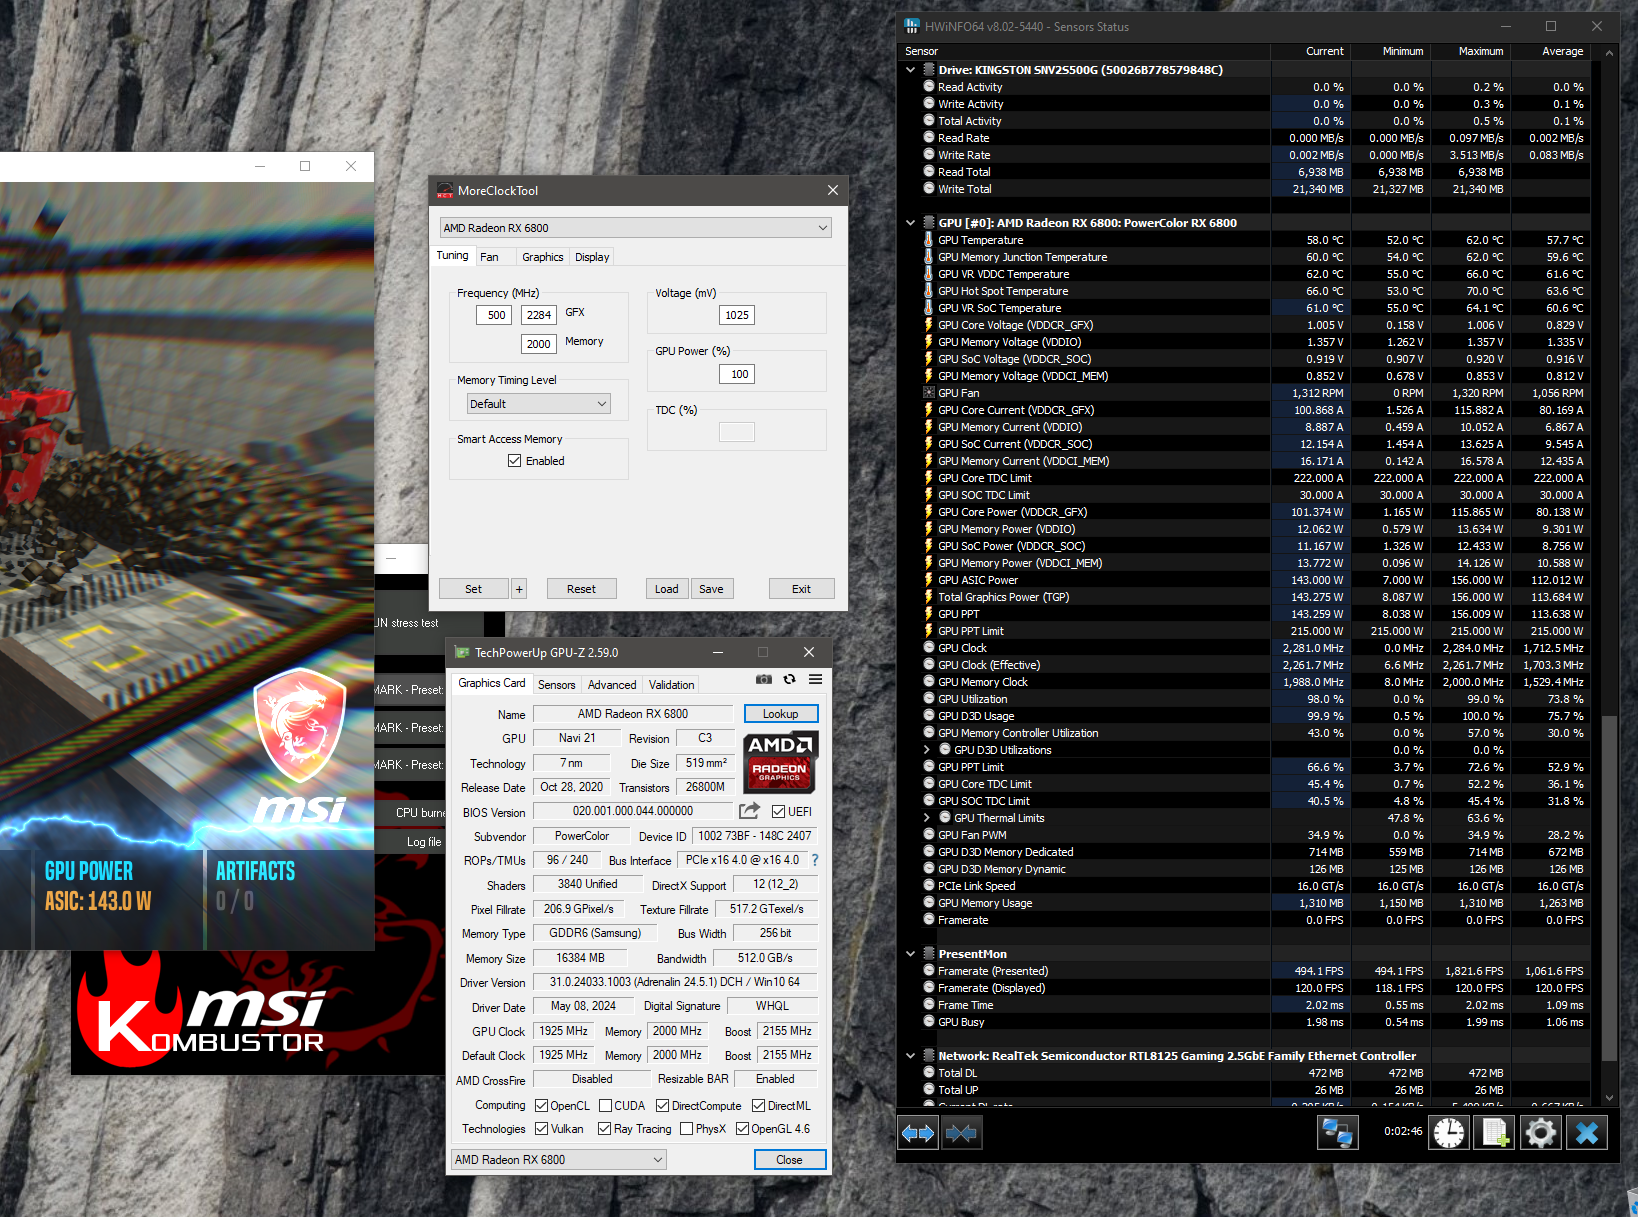The image size is (1638, 1217).
Task: Click Close button in GPU-Z
Action: point(789,1159)
